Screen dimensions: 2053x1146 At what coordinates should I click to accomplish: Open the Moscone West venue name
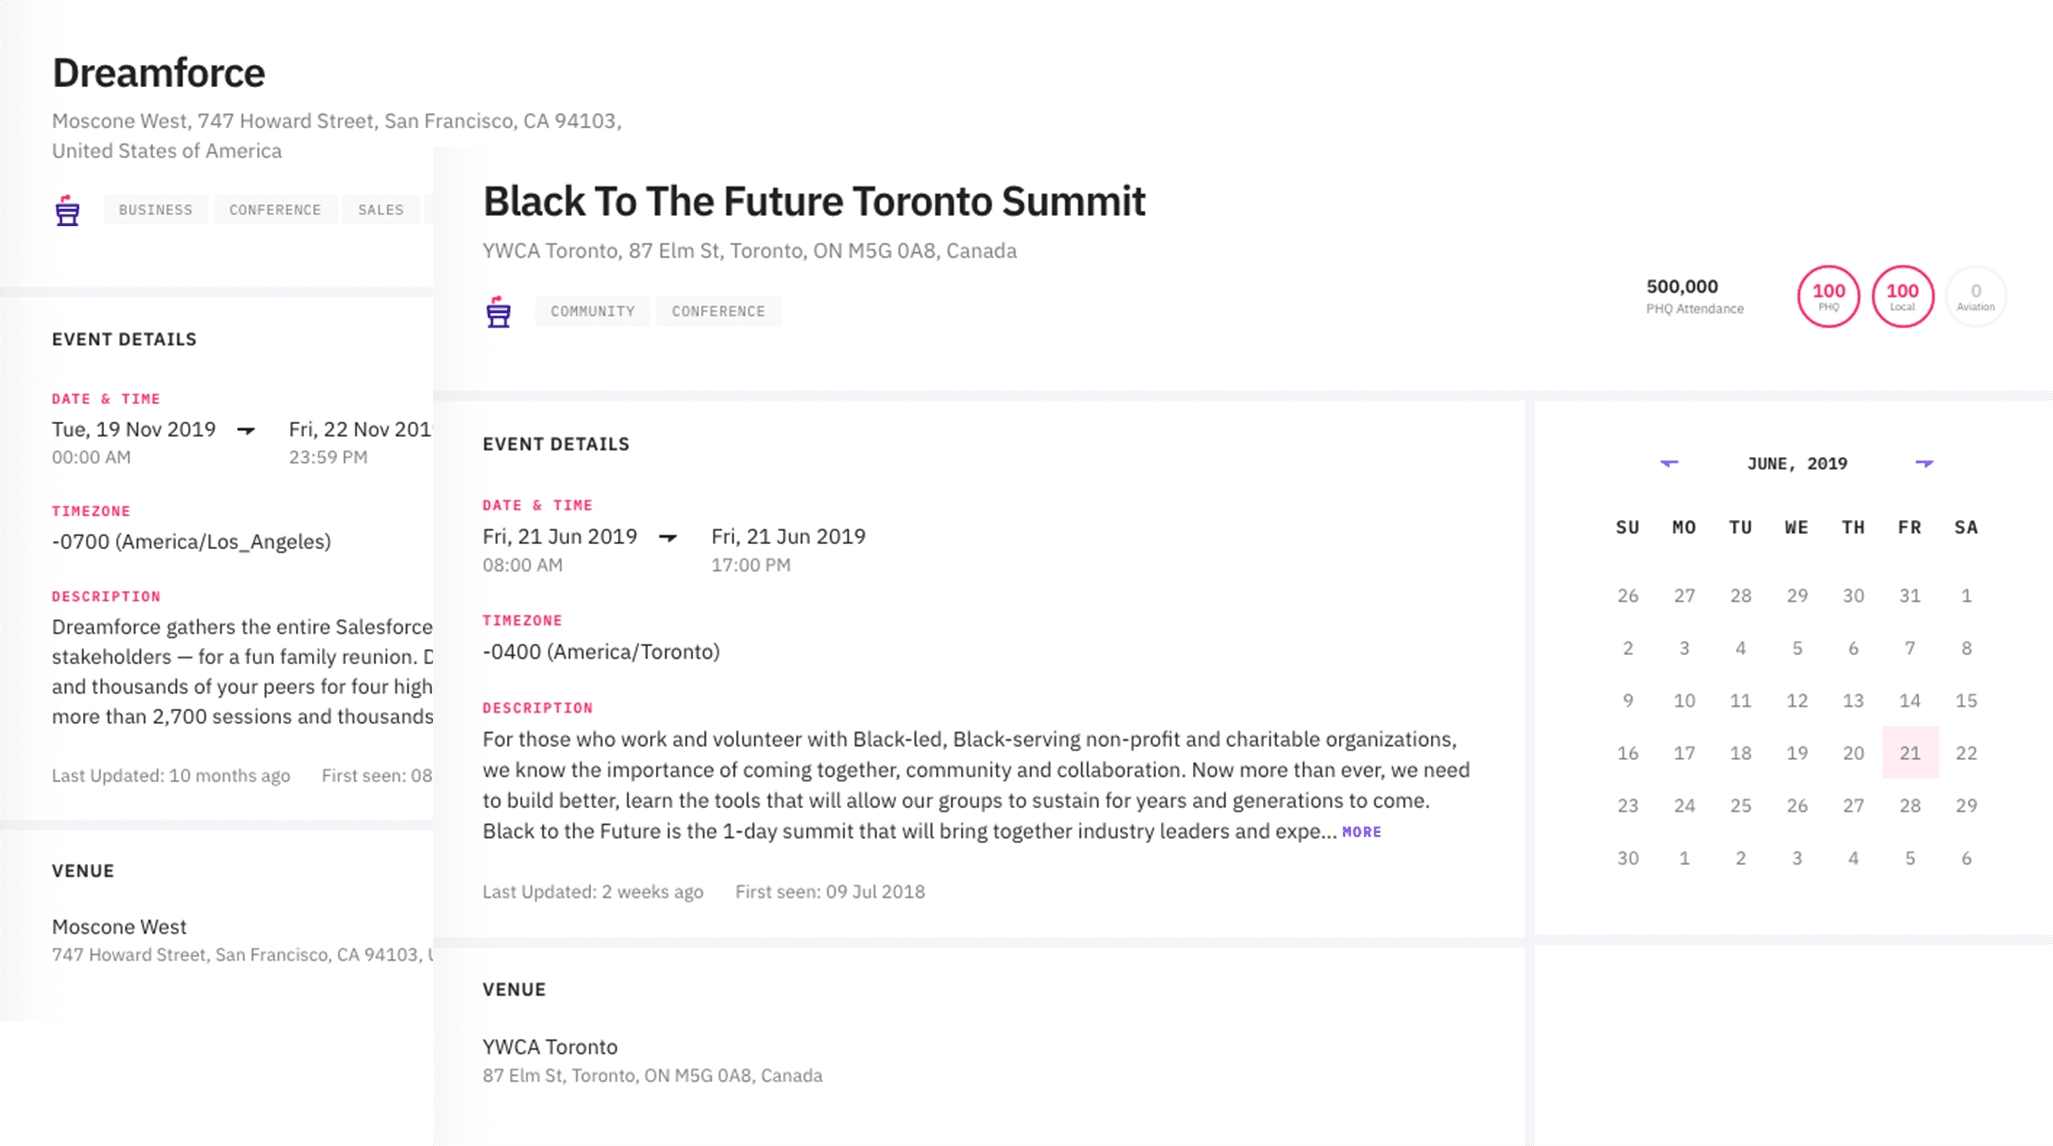119,927
